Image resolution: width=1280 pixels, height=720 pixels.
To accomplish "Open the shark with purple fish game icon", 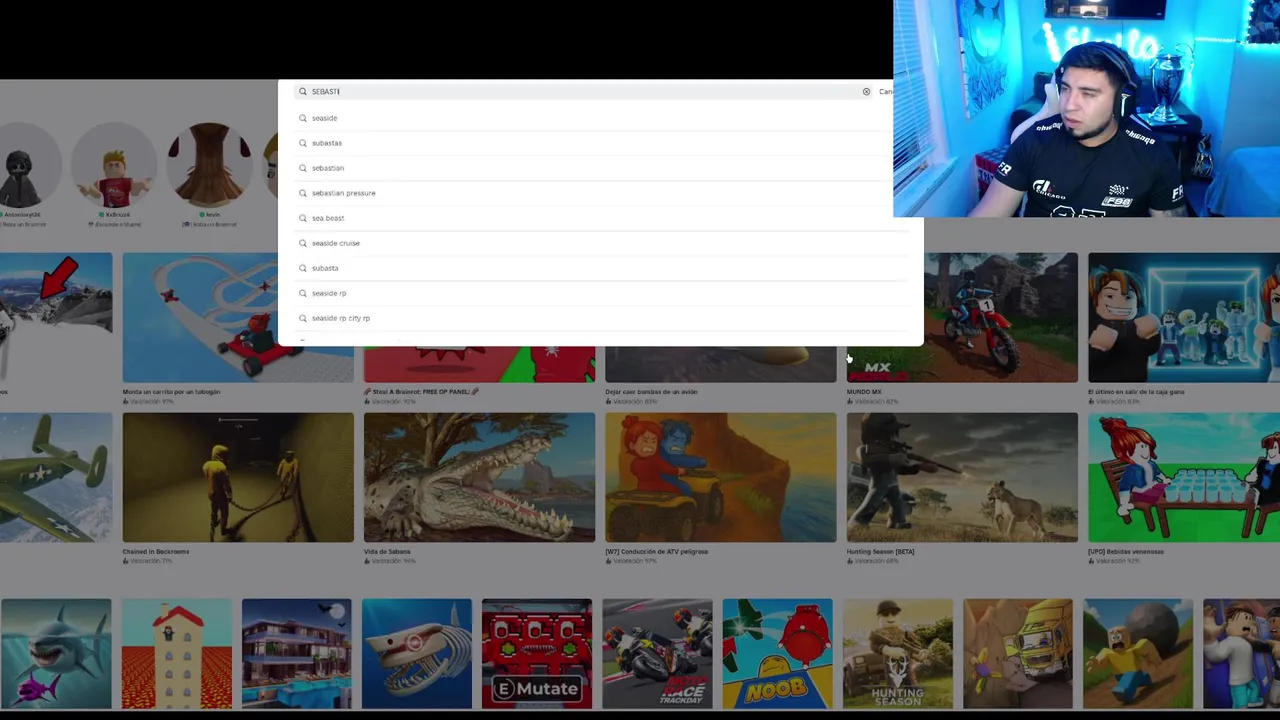I will click(56, 653).
